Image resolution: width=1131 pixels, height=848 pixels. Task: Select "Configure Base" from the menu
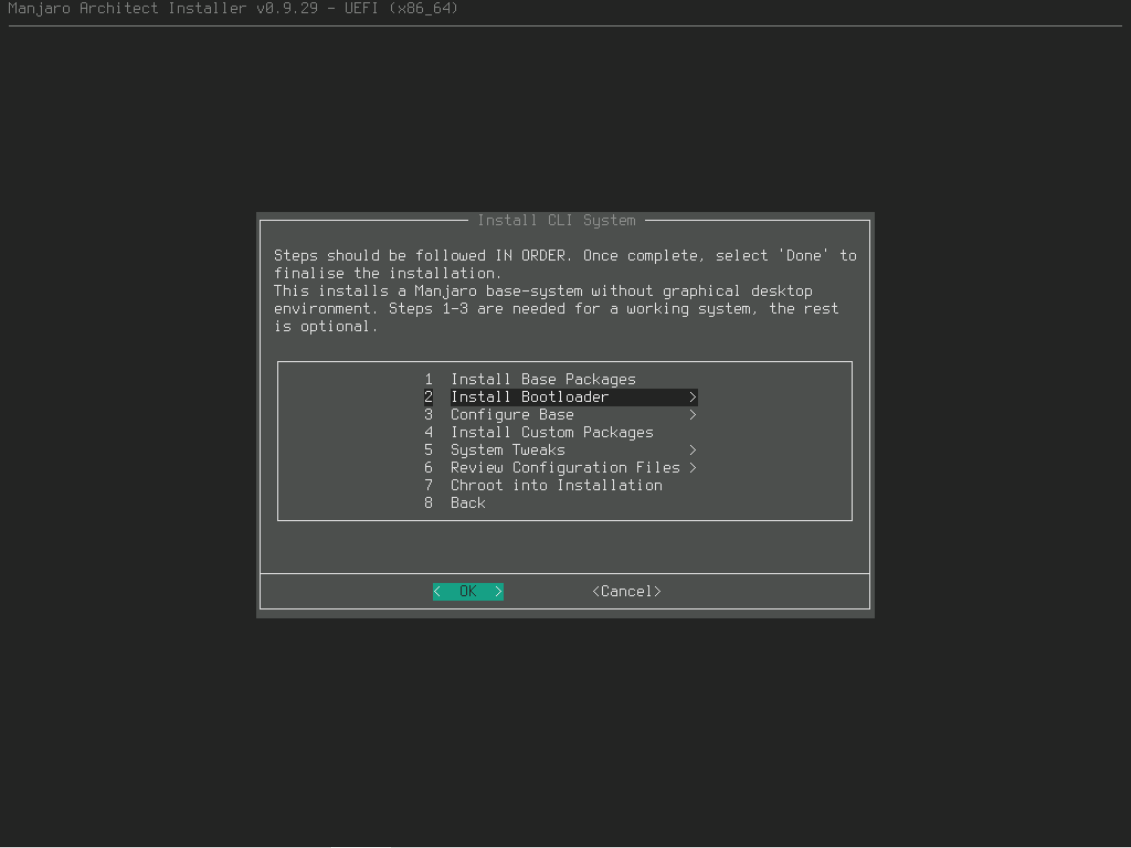coord(512,414)
